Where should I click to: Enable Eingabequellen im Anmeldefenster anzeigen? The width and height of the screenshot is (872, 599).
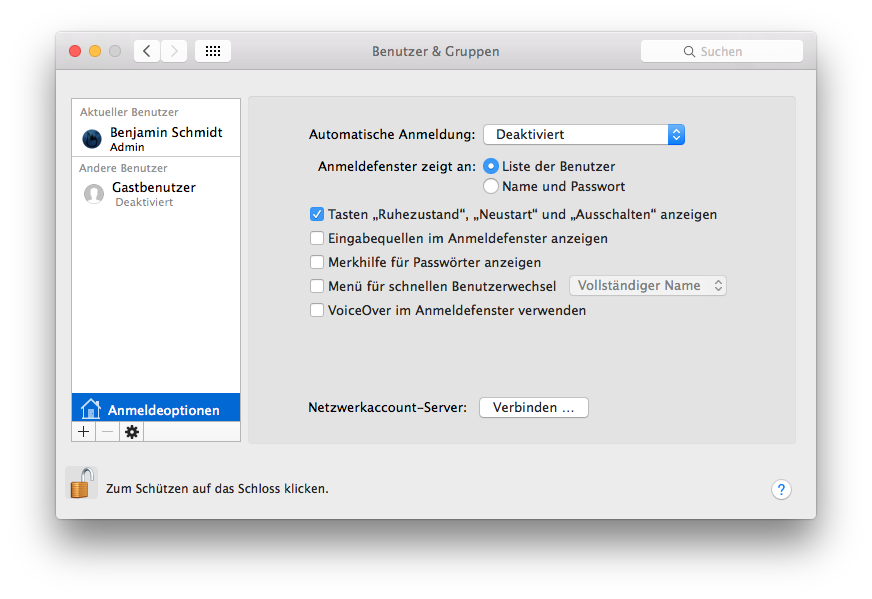click(x=317, y=238)
